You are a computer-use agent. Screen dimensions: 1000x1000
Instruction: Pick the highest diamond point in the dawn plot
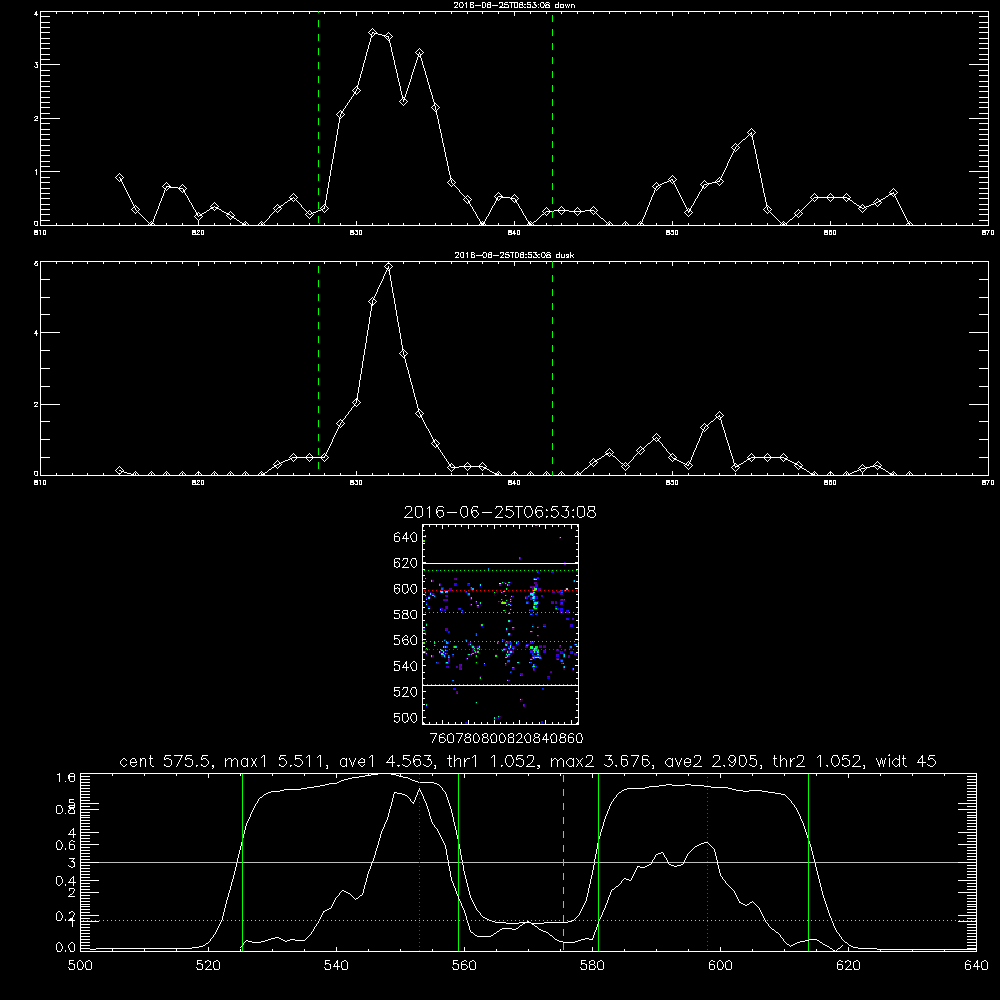373,33
